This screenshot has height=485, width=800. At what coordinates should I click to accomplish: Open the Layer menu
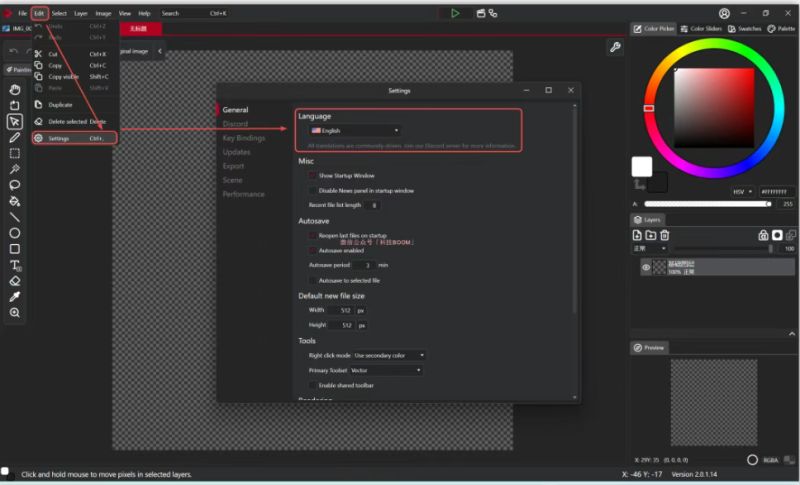[81, 13]
